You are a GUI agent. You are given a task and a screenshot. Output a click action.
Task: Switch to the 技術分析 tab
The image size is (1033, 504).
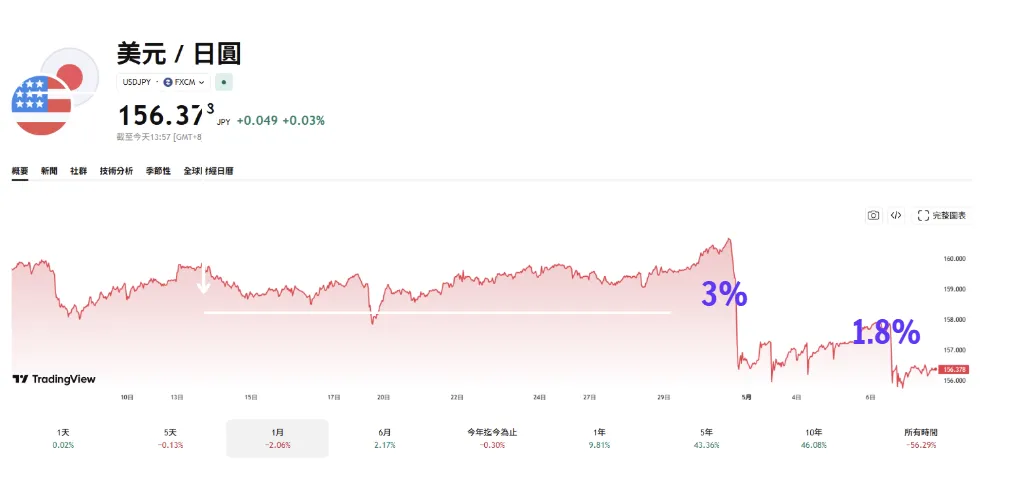point(116,171)
